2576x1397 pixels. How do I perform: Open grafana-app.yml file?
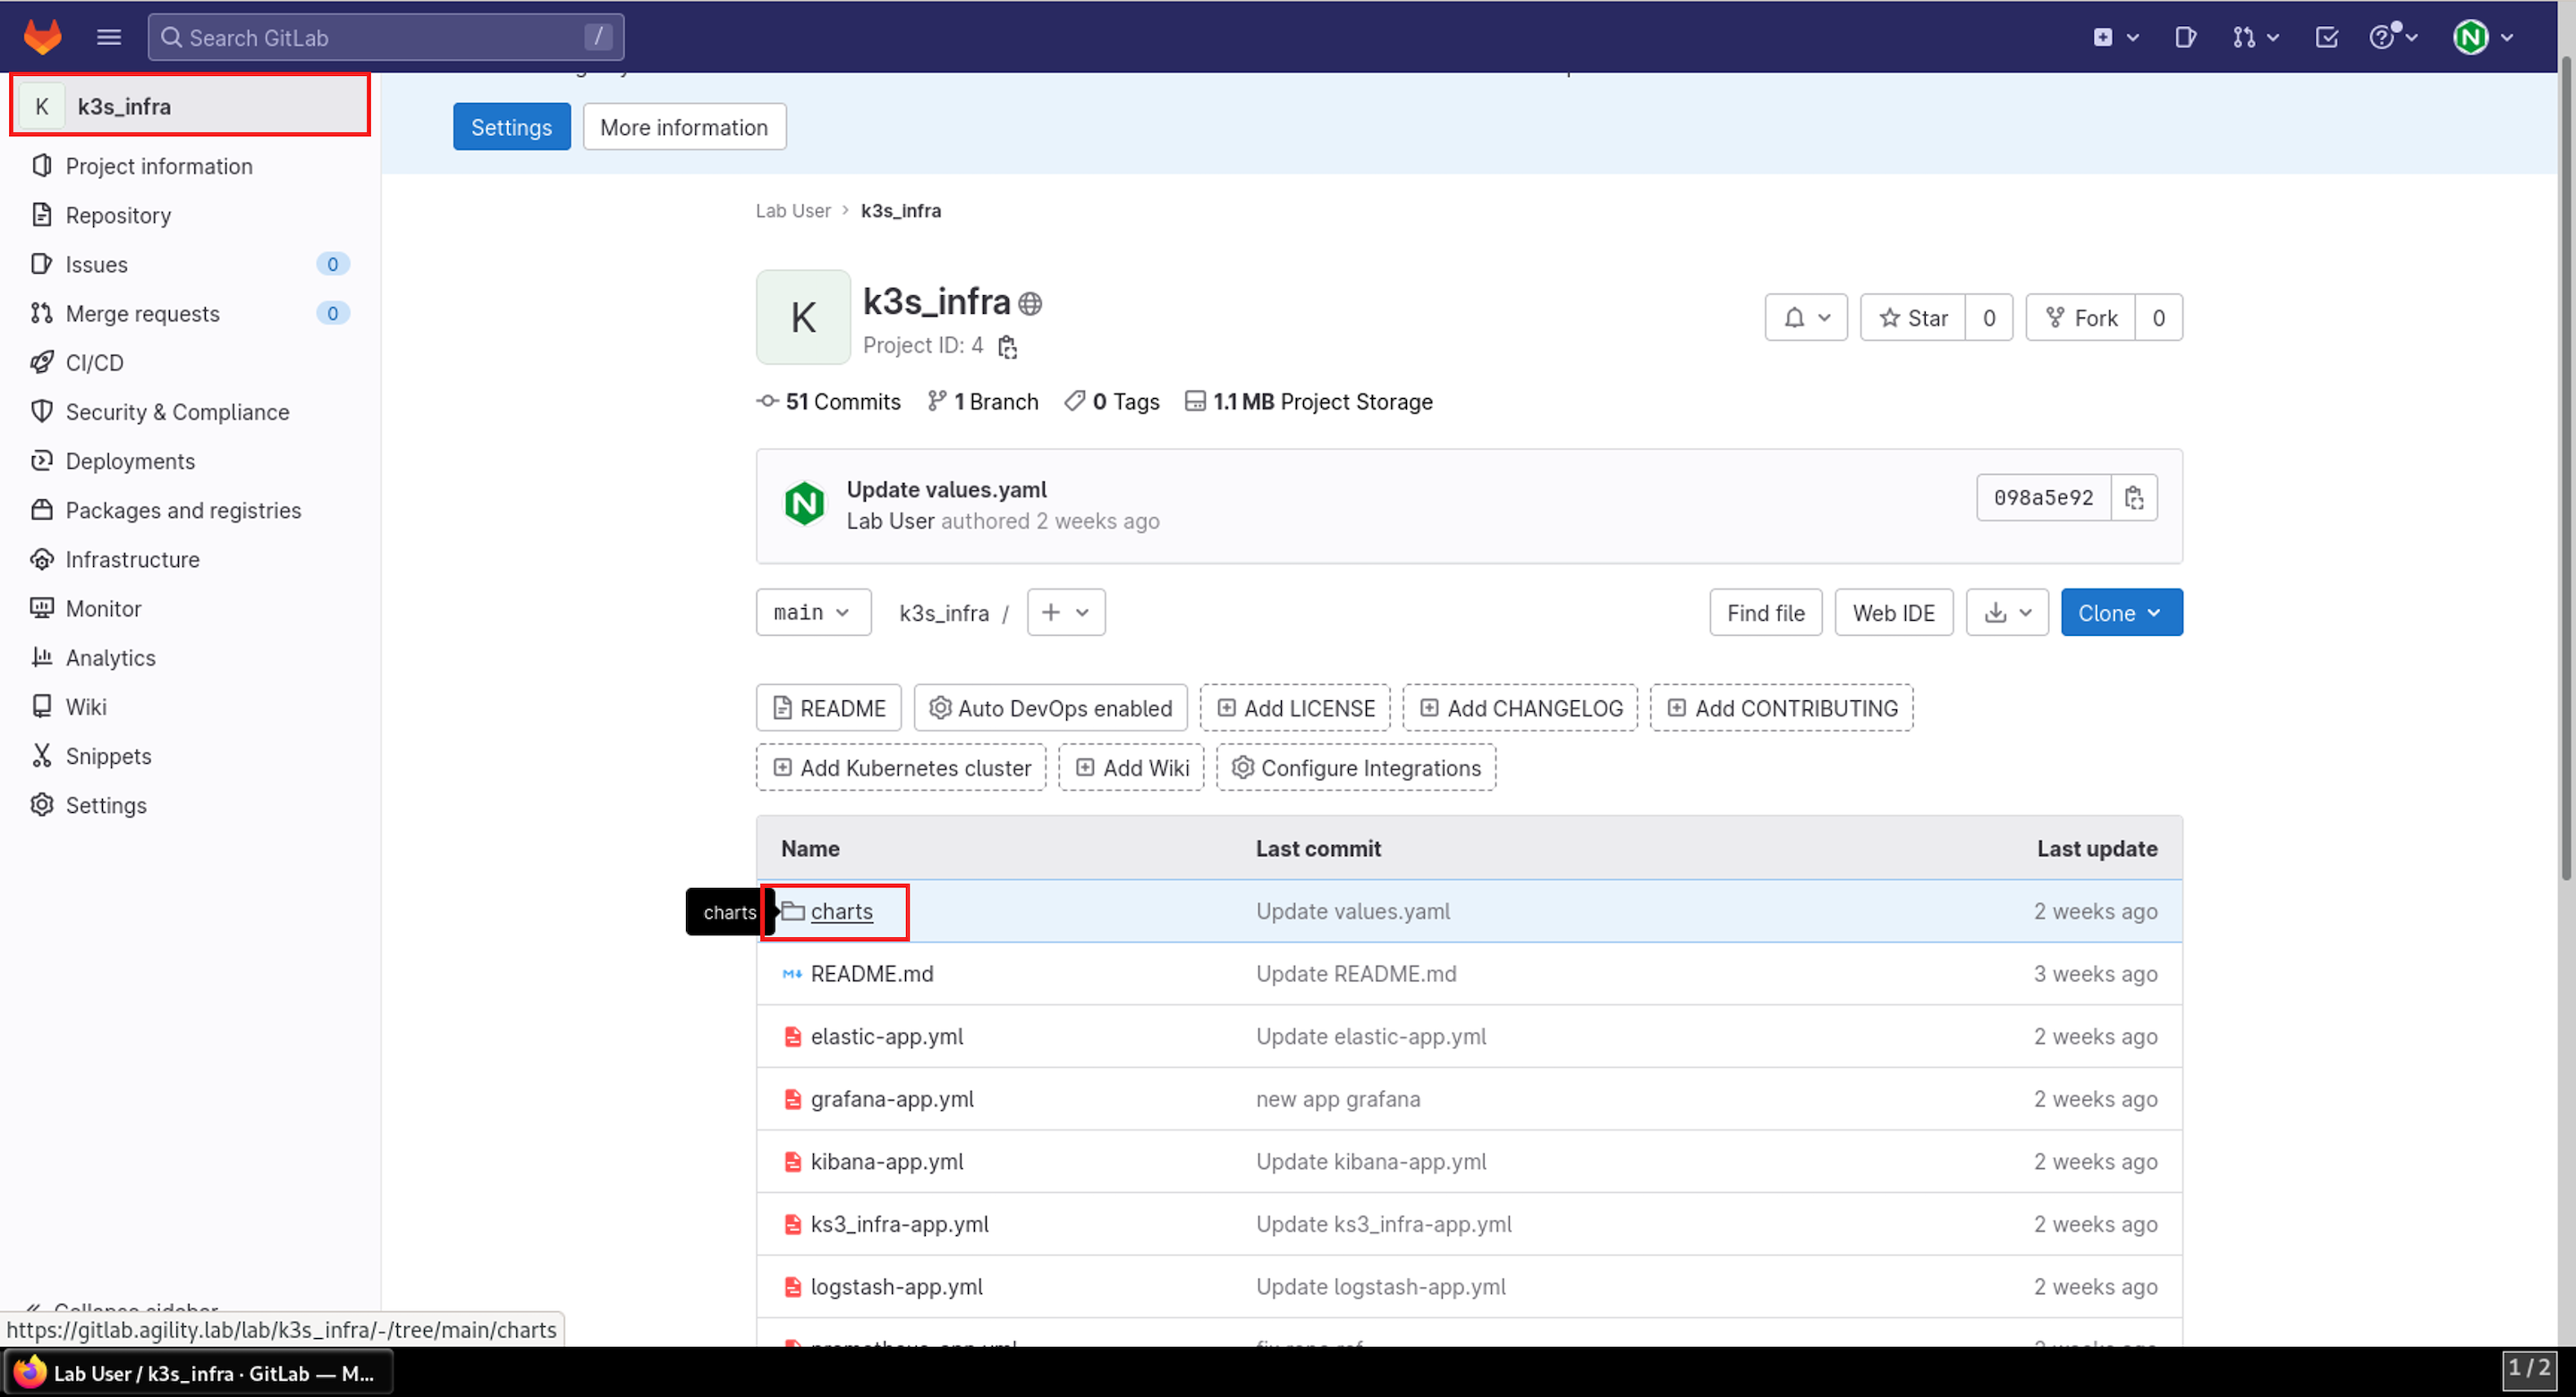pyautogui.click(x=892, y=1099)
